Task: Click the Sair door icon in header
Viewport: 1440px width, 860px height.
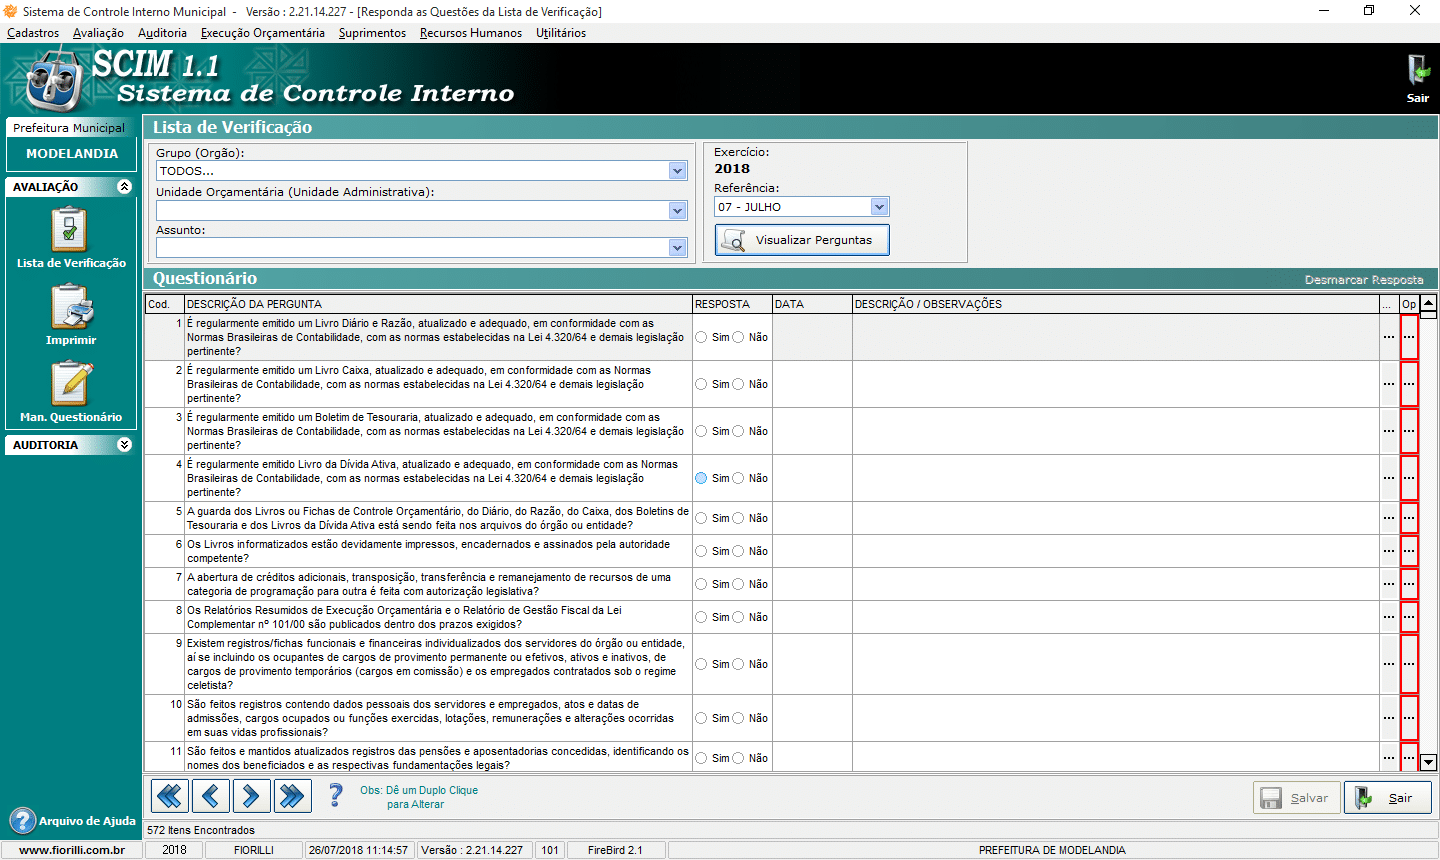Action: [1417, 72]
